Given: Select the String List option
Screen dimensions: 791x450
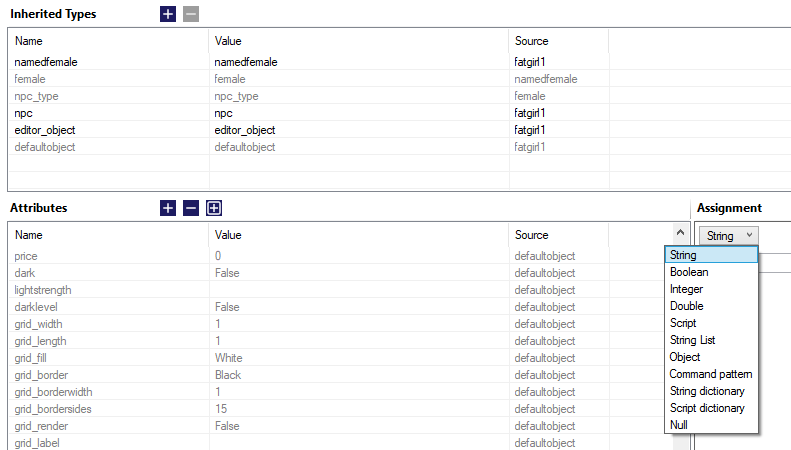Looking at the screenshot, I should [x=692, y=340].
